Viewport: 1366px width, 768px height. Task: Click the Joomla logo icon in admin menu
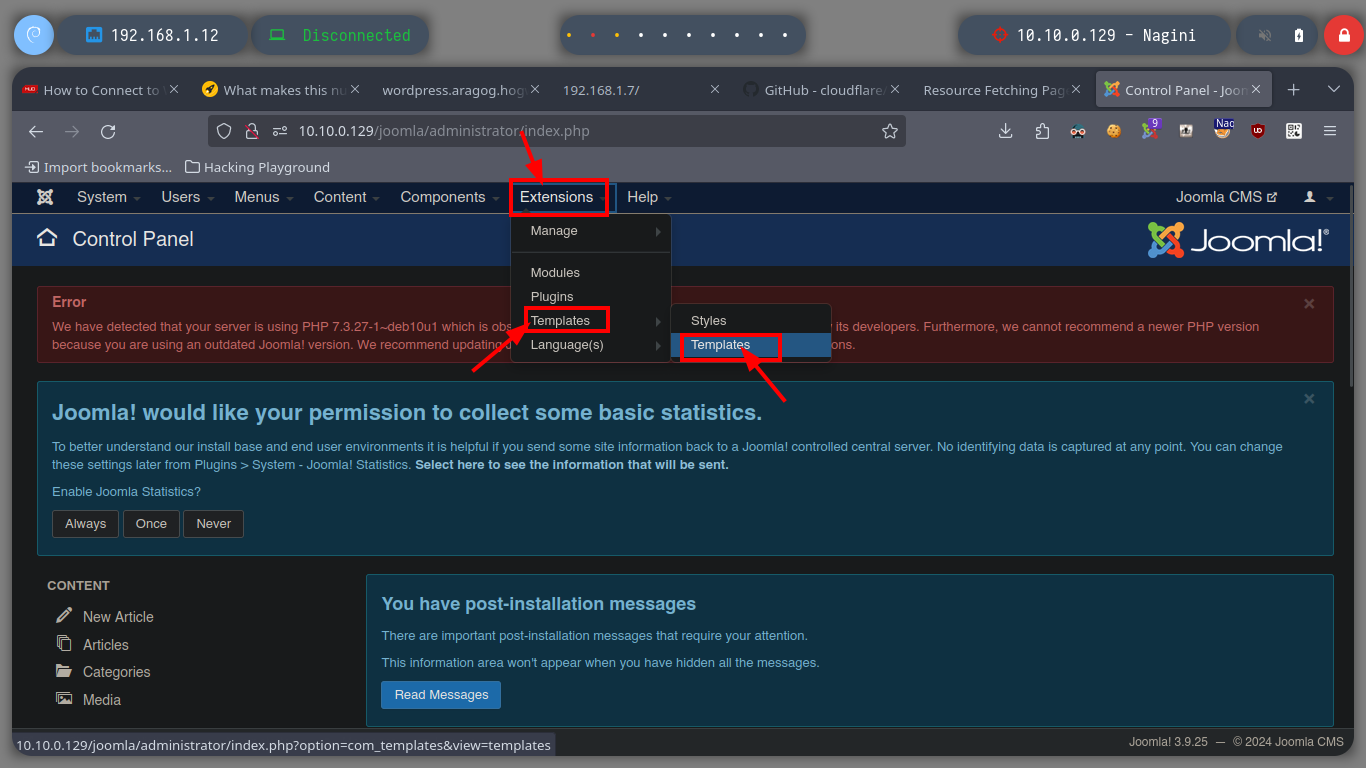pyautogui.click(x=45, y=197)
